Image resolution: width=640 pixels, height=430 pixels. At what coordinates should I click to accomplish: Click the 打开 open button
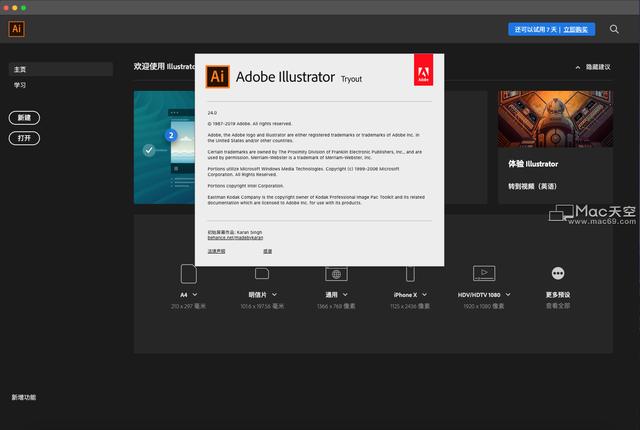click(x=24, y=138)
